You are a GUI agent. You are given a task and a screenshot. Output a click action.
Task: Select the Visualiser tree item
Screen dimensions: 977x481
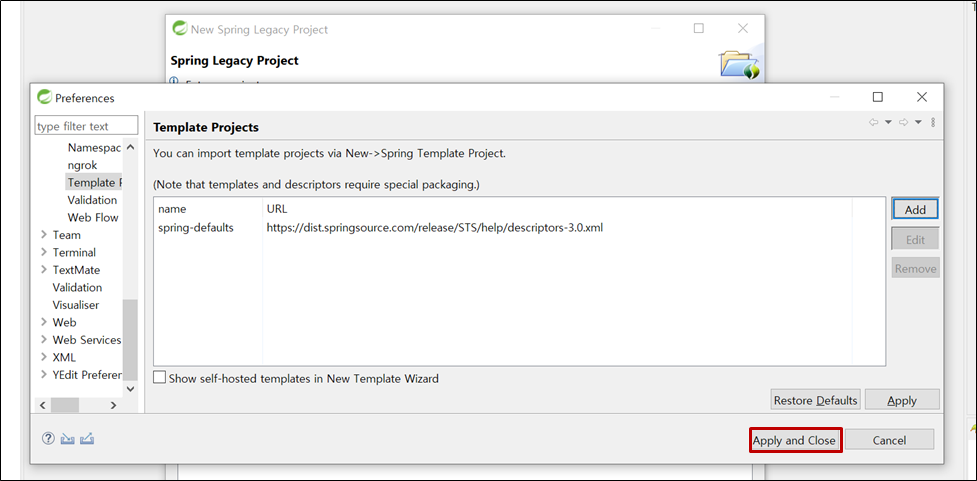tap(76, 305)
